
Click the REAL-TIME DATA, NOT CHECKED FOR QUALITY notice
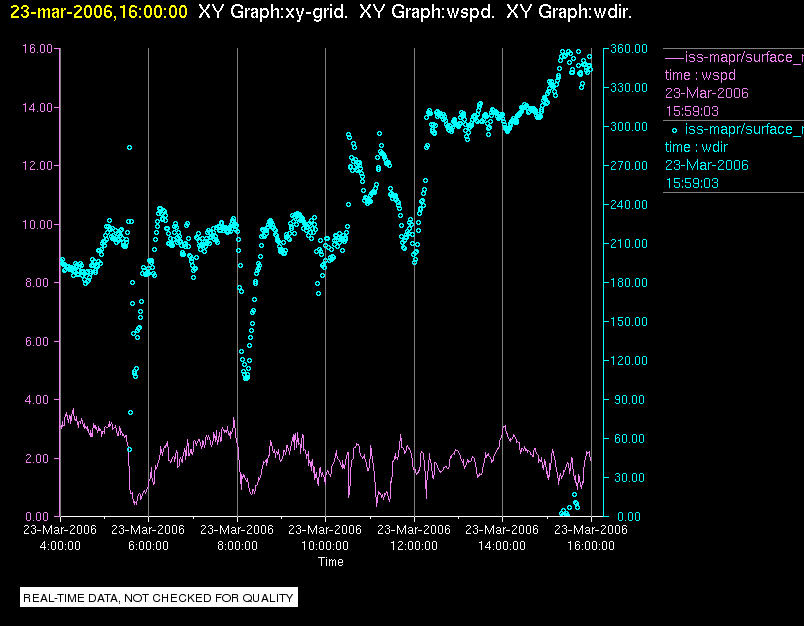[158, 598]
